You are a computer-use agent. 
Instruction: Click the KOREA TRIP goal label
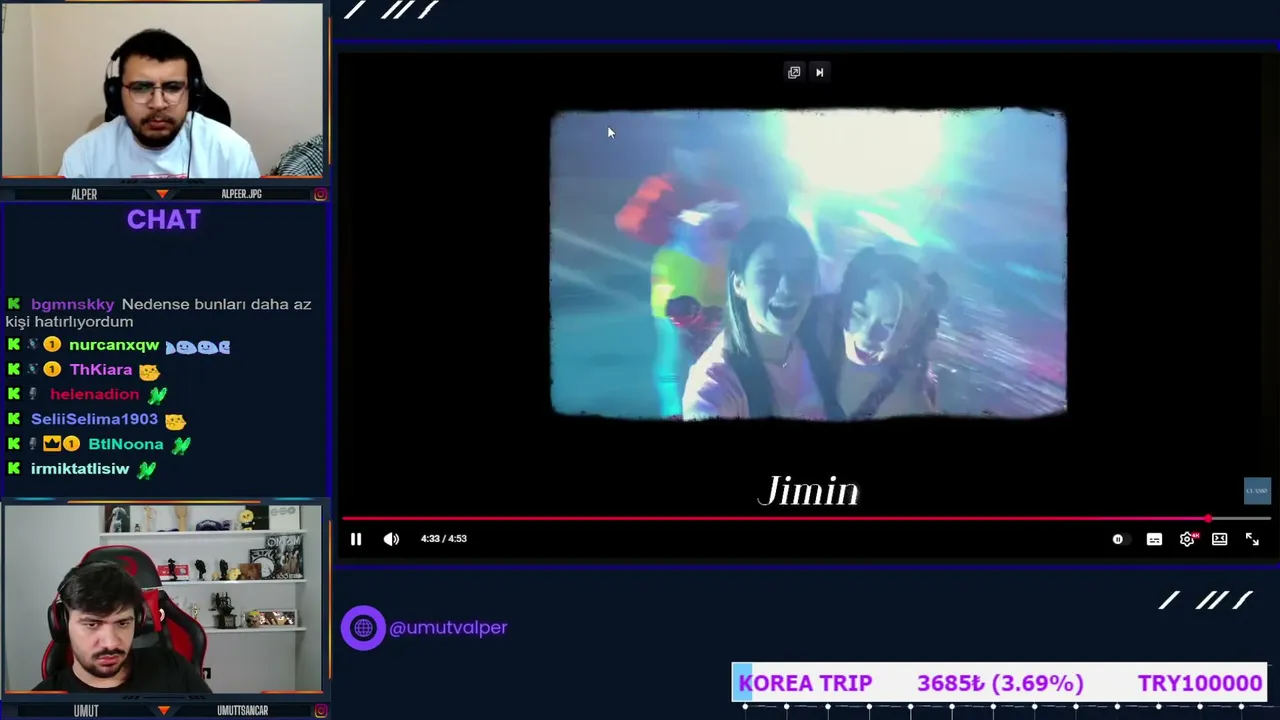[805, 683]
